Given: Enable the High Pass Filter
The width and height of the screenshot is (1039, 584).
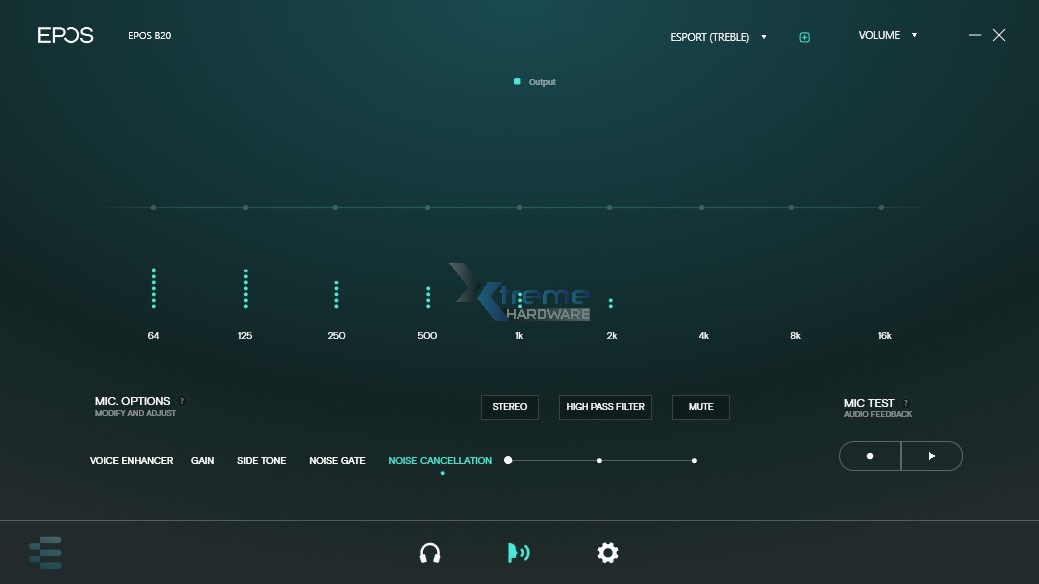Looking at the screenshot, I should [x=605, y=407].
